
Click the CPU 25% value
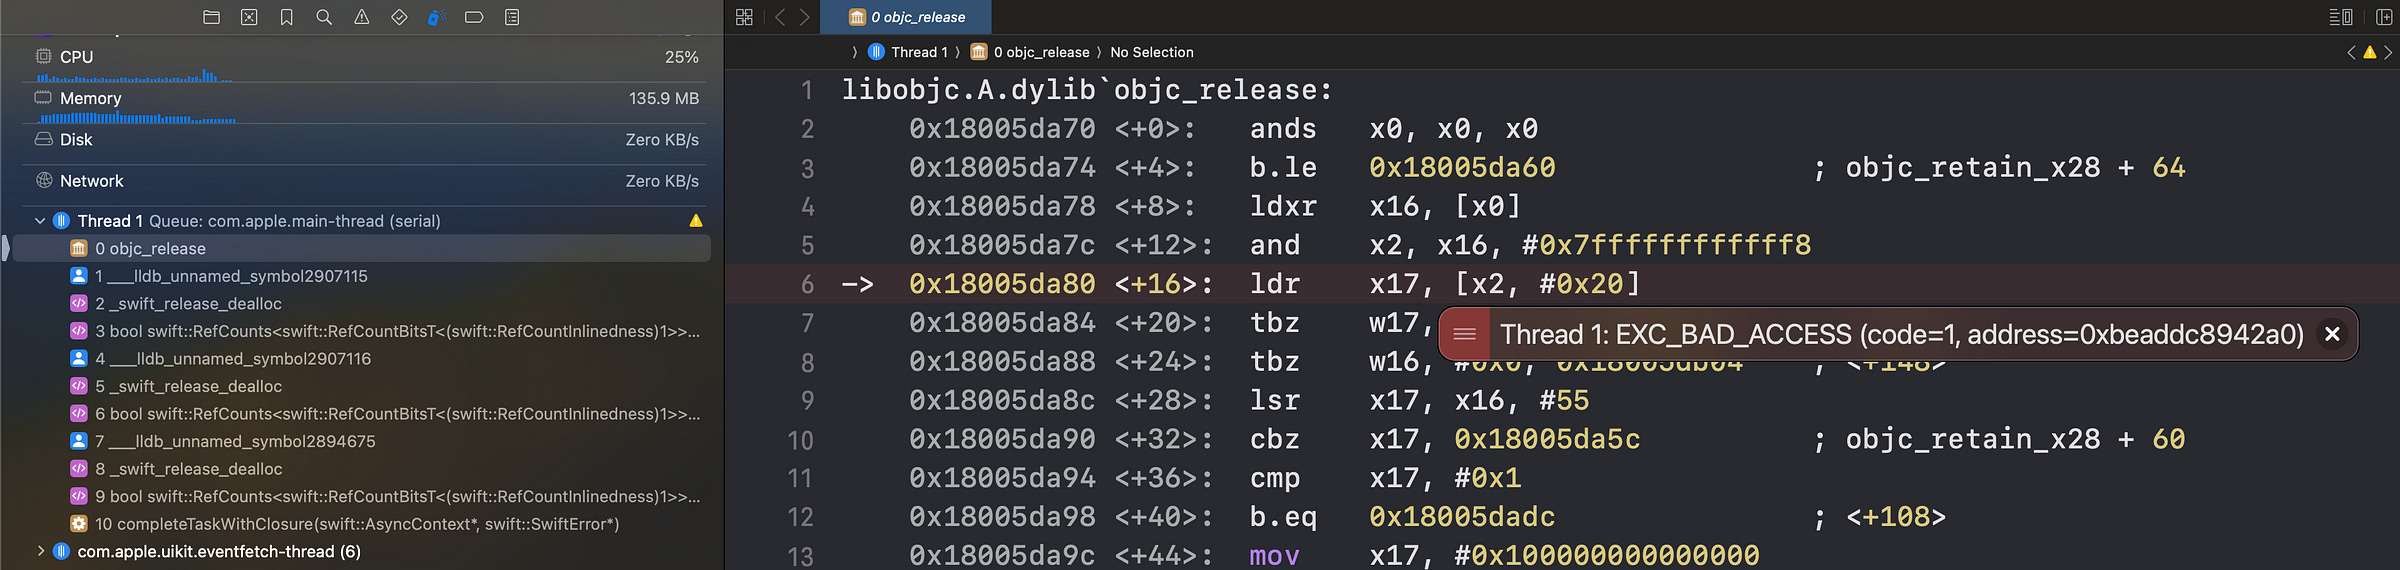(x=682, y=57)
